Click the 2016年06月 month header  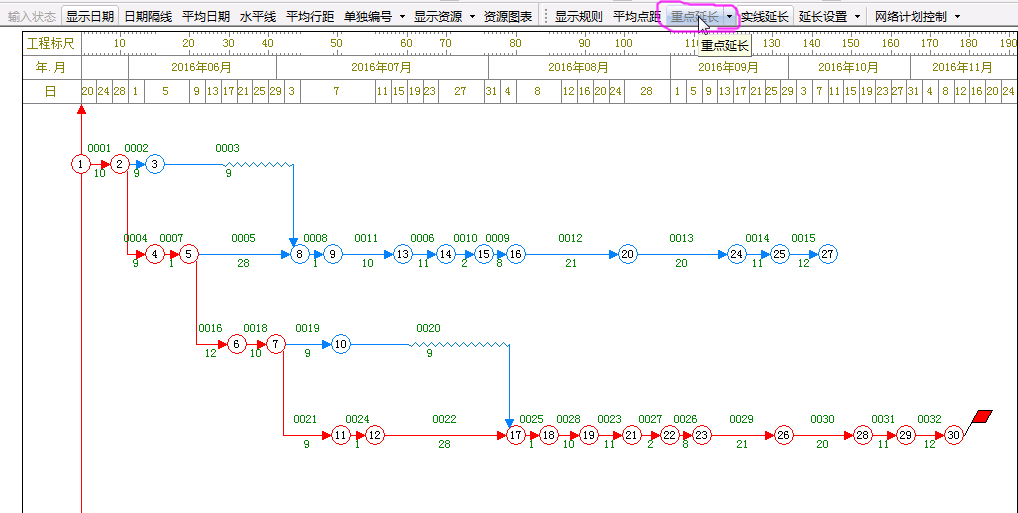tap(202, 67)
